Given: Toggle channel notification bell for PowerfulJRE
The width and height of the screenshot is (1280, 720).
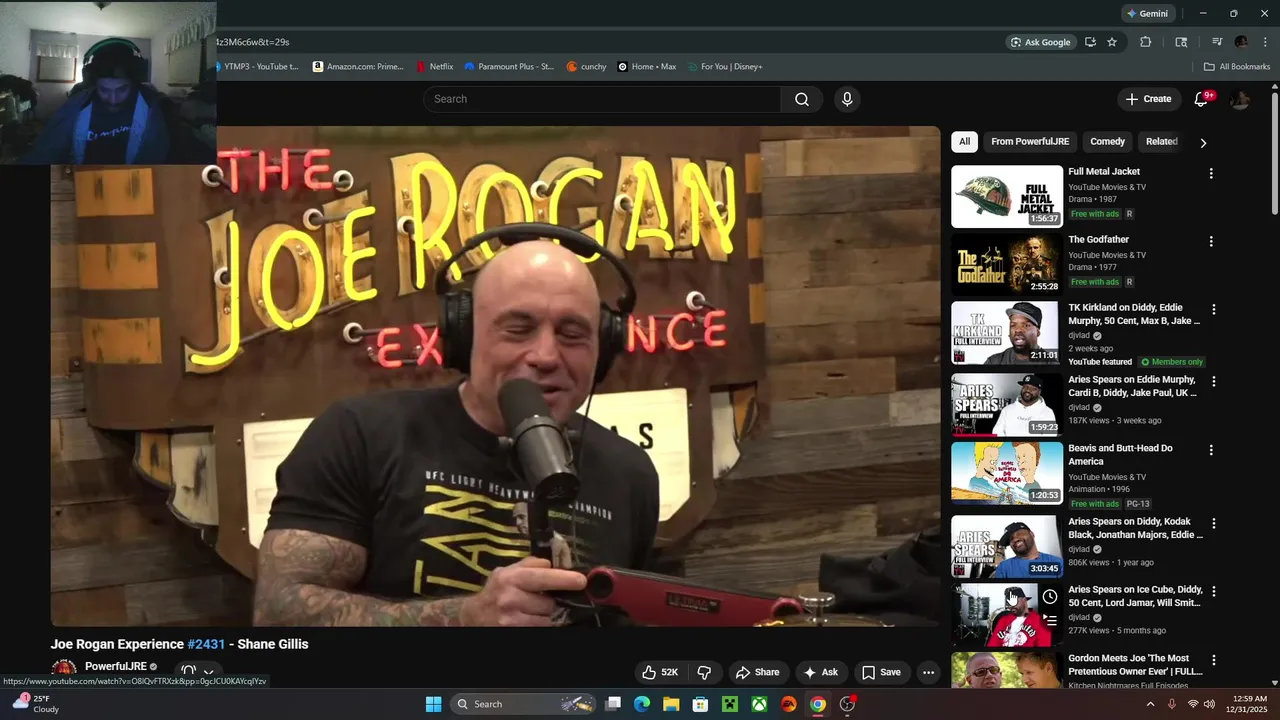Looking at the screenshot, I should tap(188, 672).
